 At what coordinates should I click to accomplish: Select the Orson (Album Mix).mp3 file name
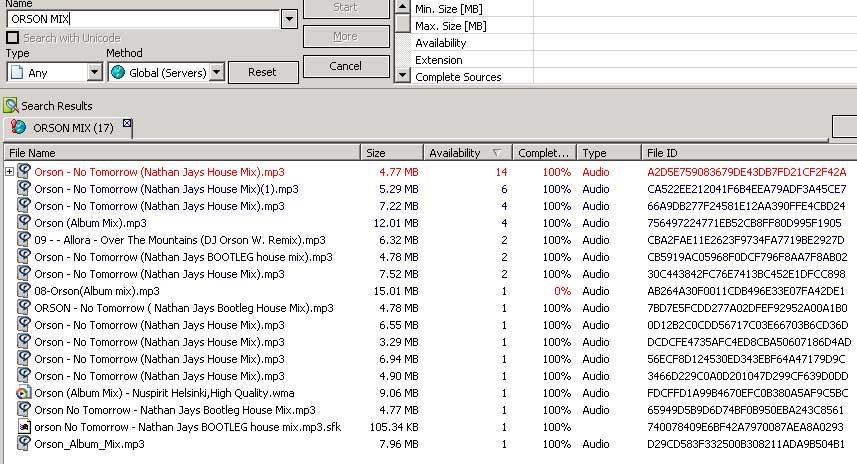pyautogui.click(x=90, y=223)
